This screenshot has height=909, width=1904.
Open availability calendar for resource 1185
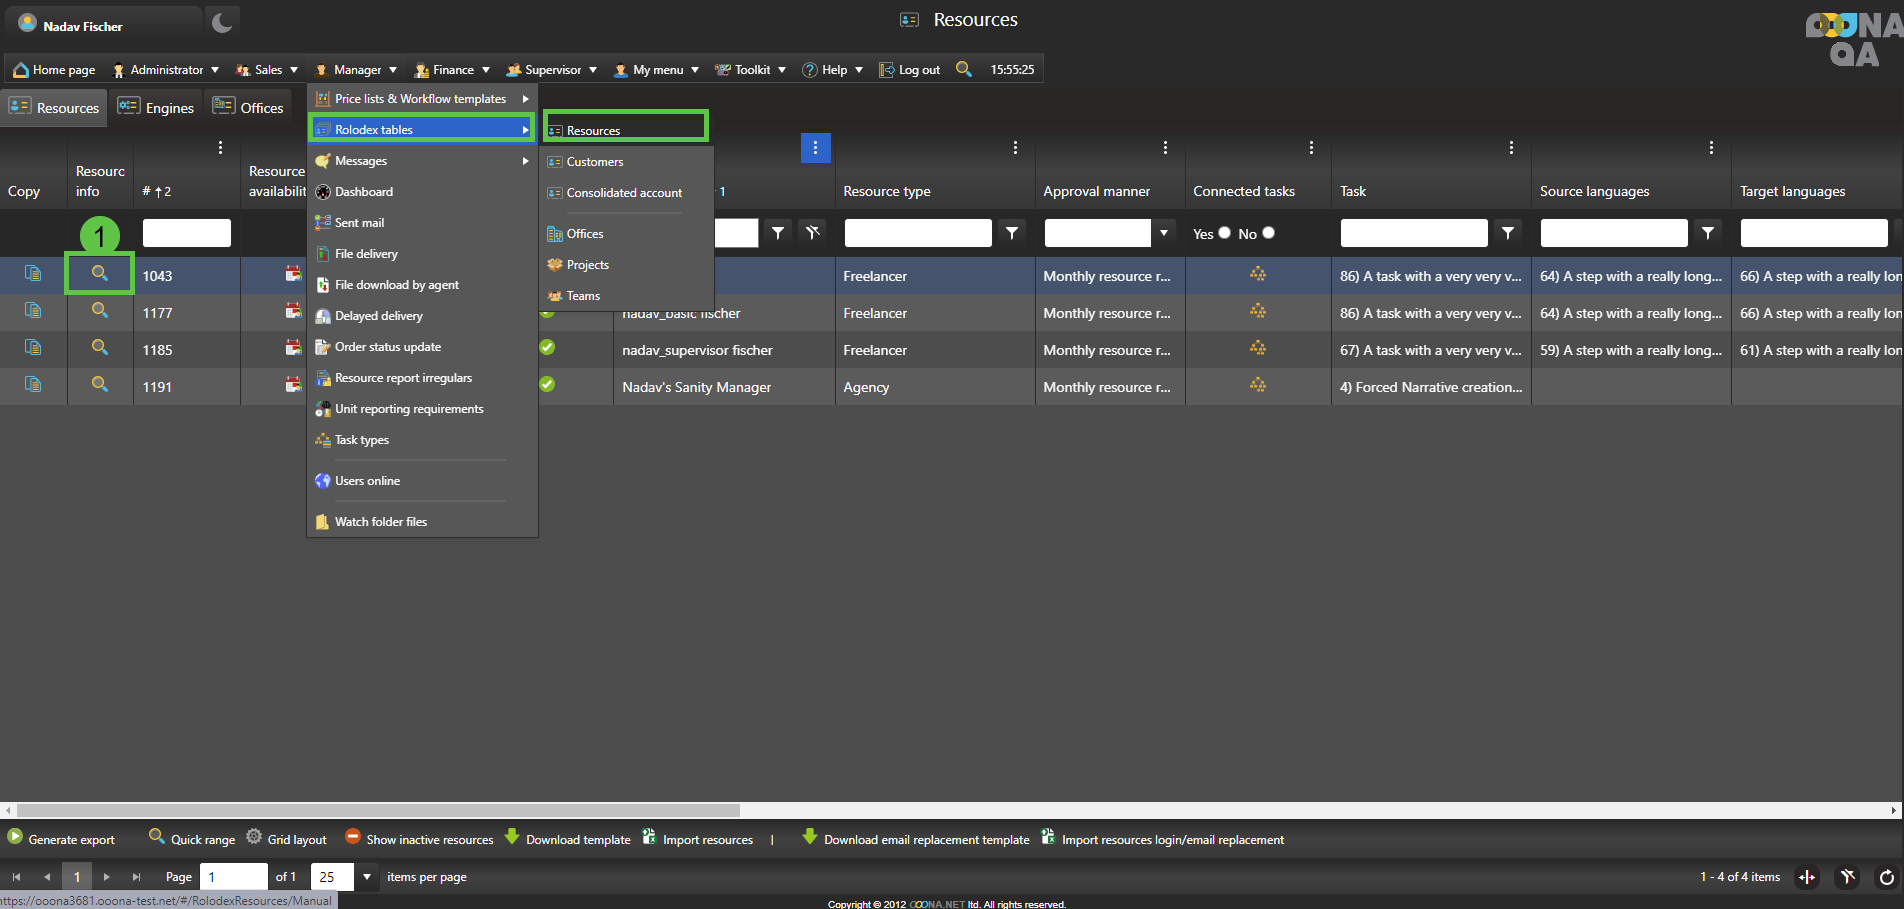pos(292,348)
